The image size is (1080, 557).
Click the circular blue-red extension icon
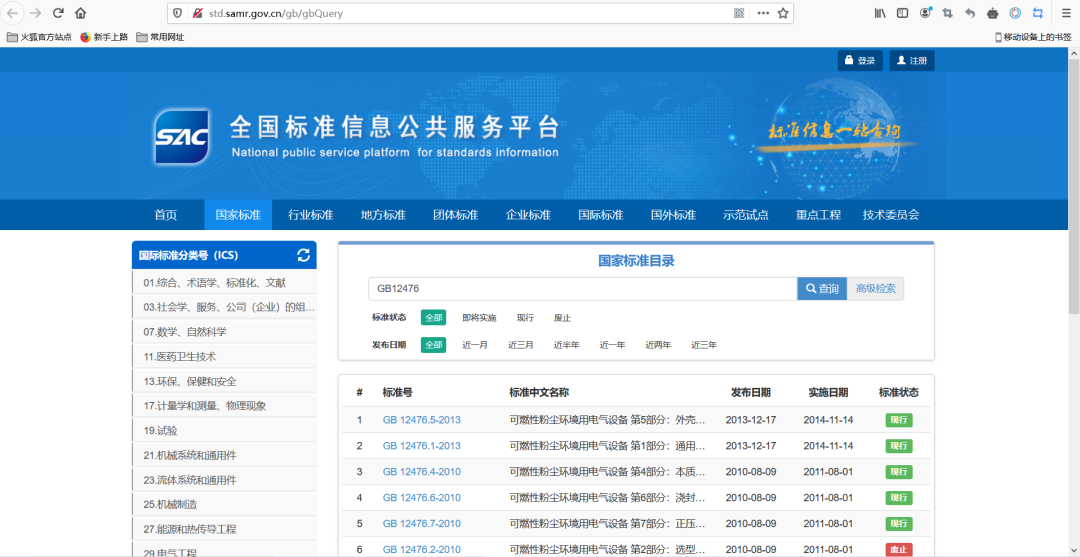1015,13
